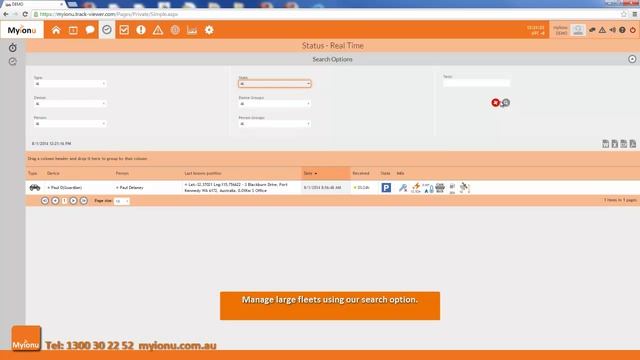Click the satellite info icon in the row

click(464, 188)
